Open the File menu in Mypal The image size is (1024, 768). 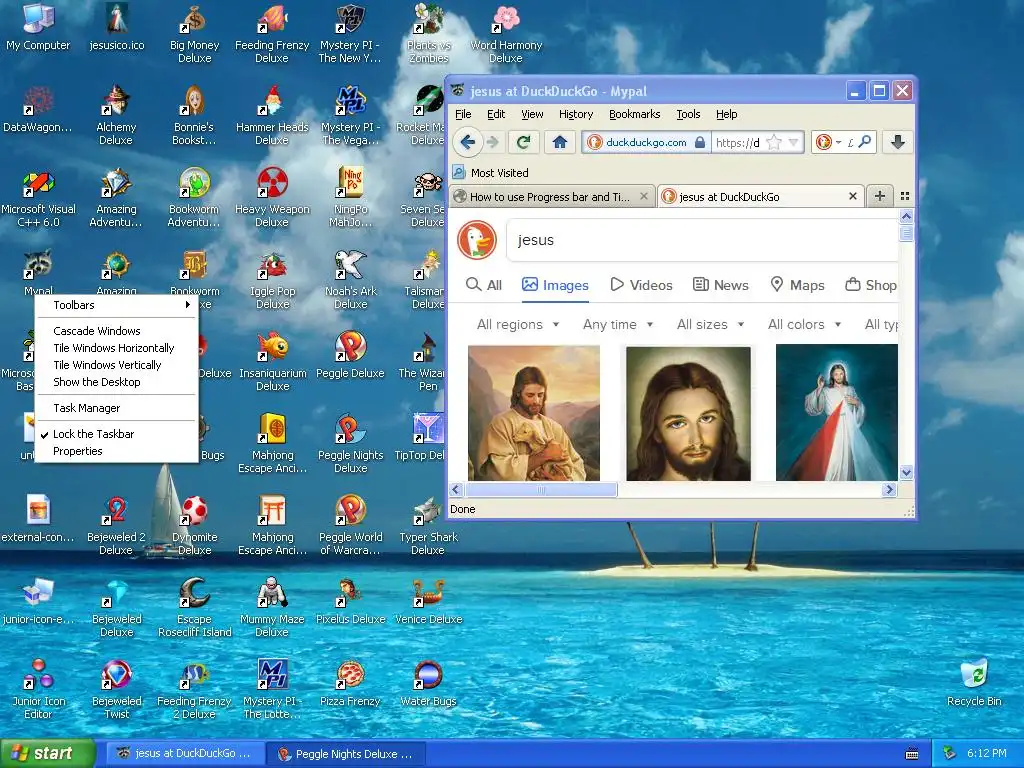tap(463, 114)
